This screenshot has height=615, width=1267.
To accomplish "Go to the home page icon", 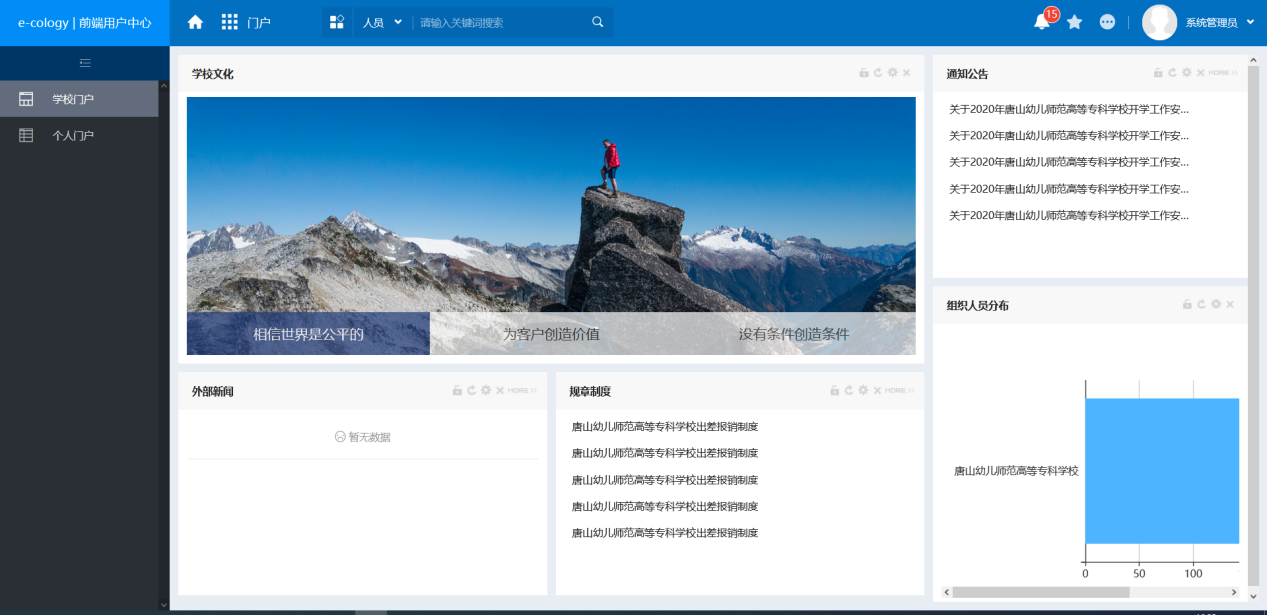I will 195,22.
